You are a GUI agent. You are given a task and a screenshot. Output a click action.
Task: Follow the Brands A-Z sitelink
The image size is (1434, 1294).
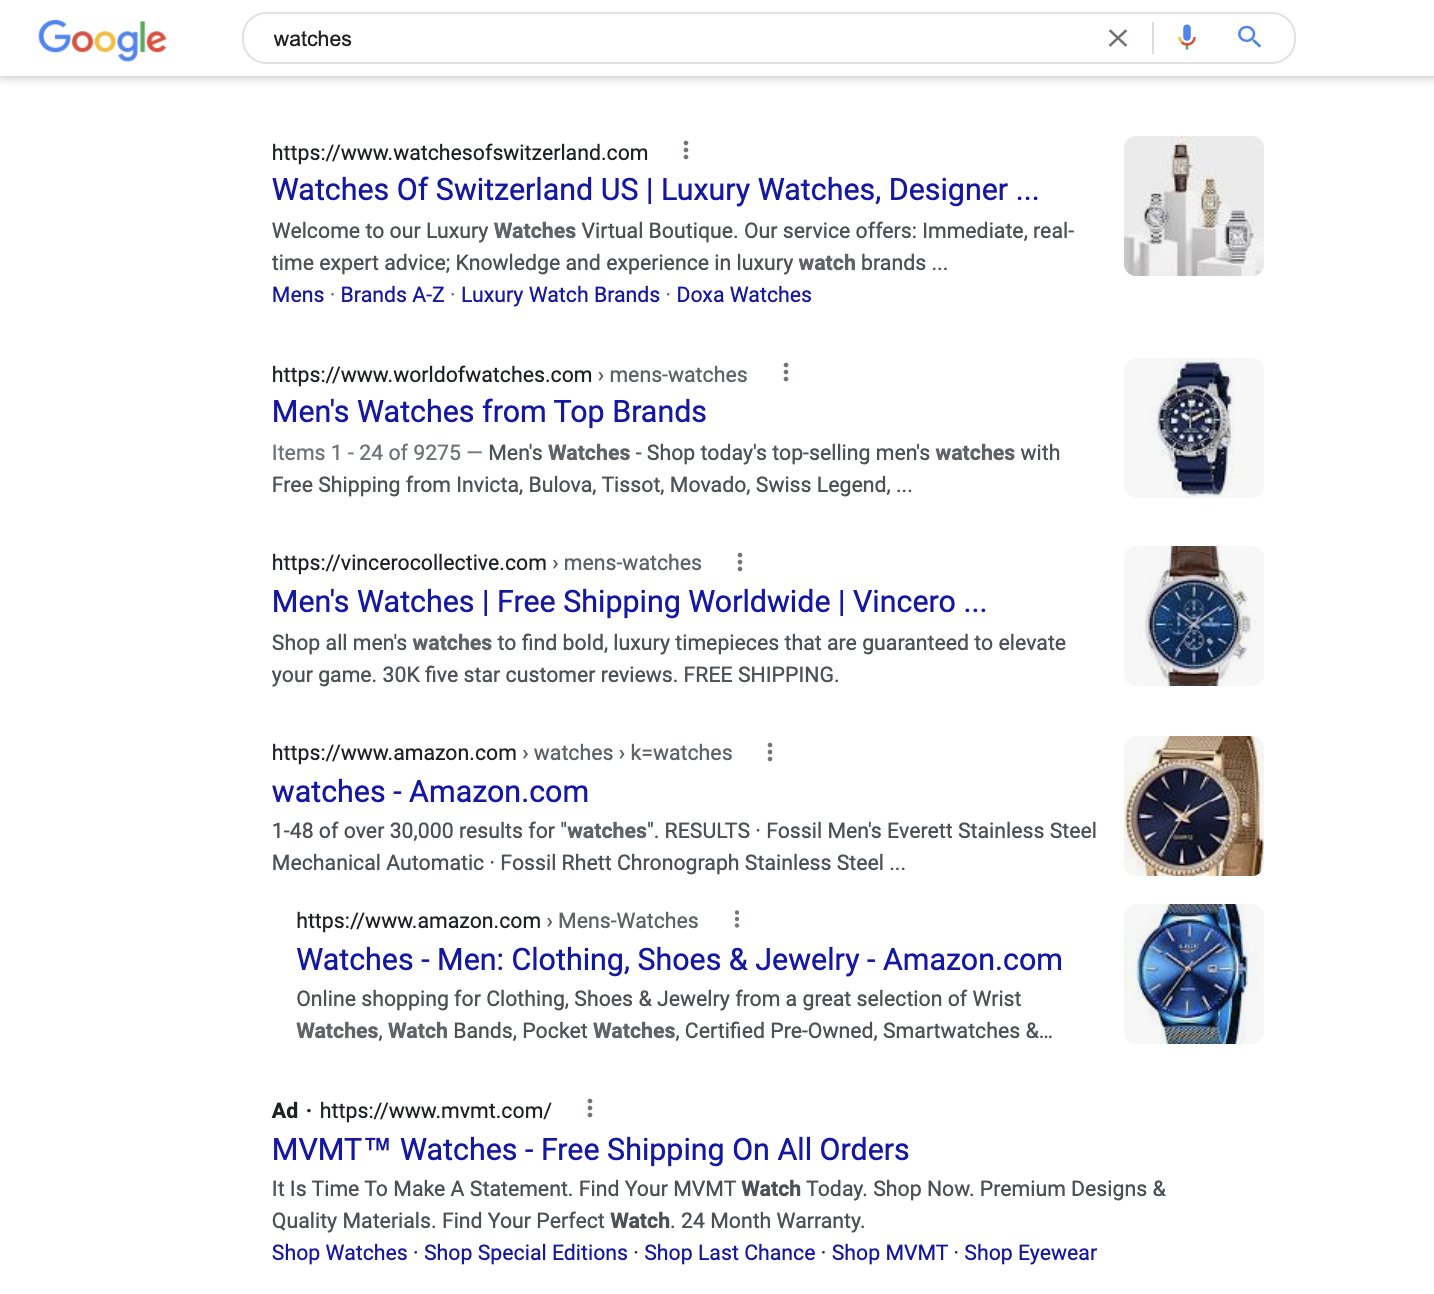point(392,295)
